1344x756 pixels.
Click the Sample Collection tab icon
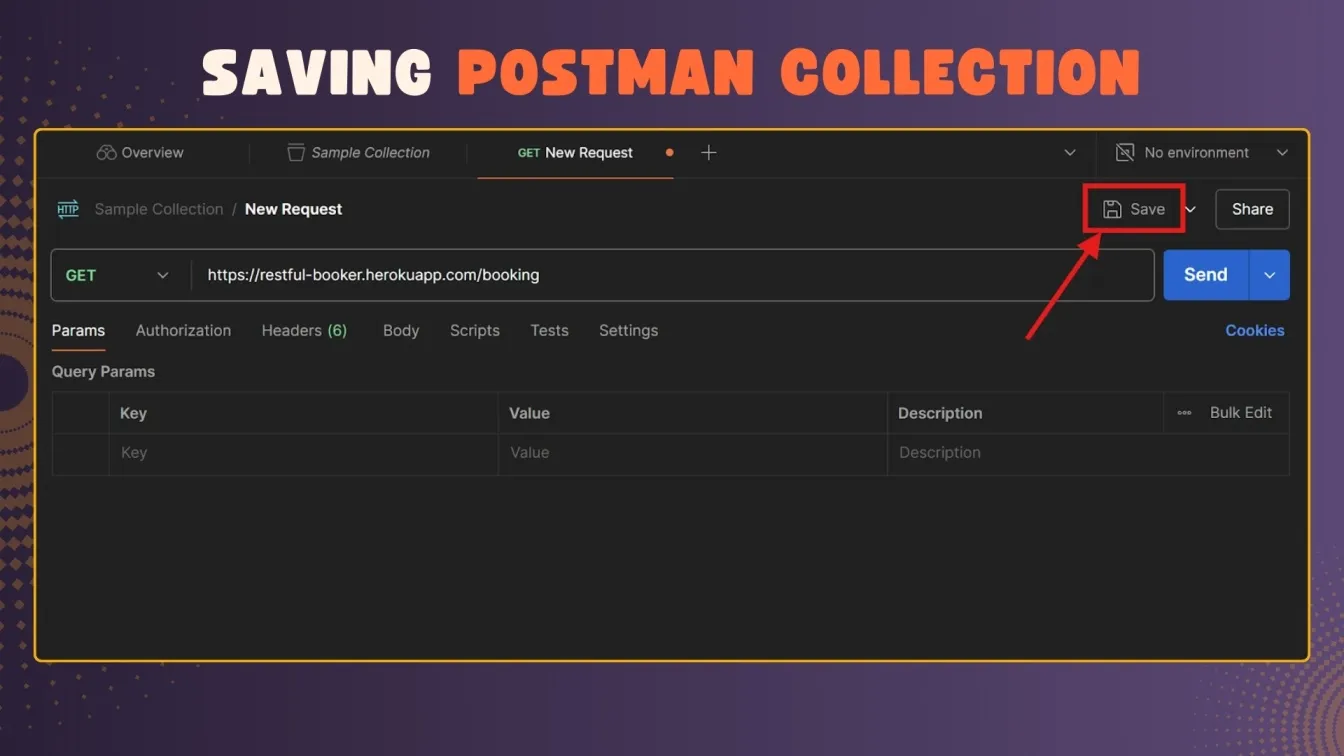[x=295, y=153]
